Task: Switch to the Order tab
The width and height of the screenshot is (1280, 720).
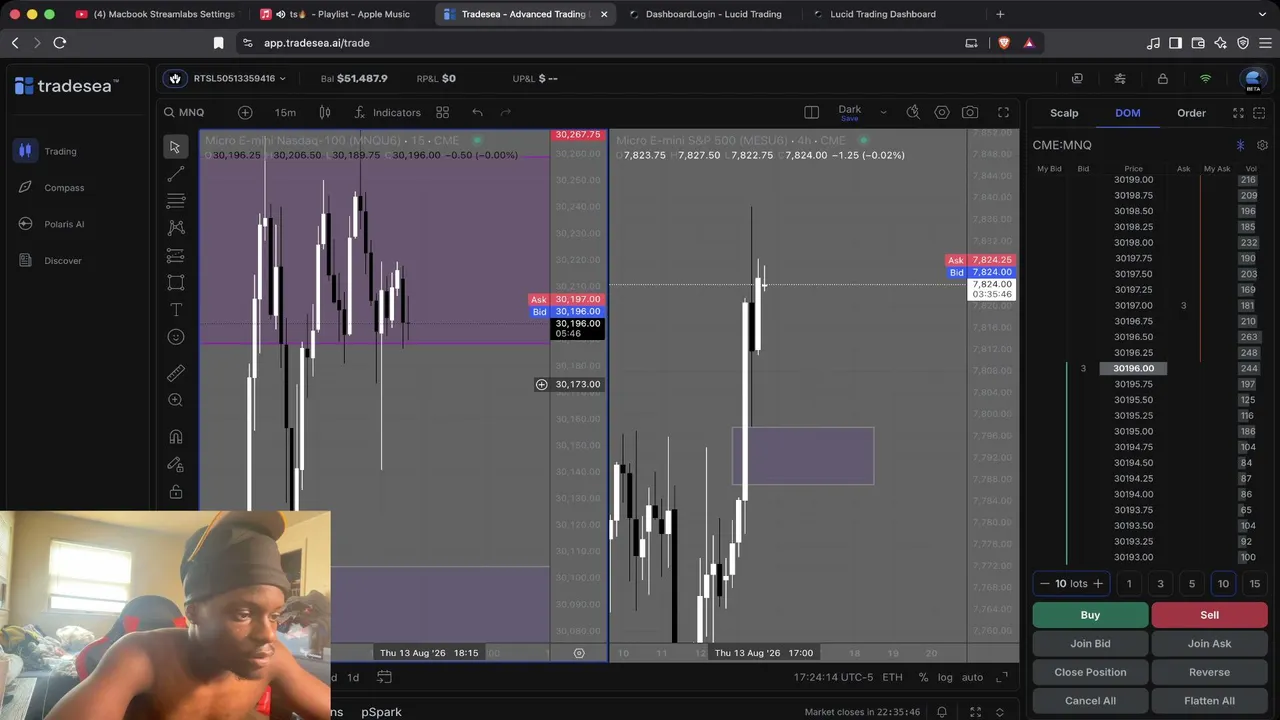Action: pos(1191,113)
